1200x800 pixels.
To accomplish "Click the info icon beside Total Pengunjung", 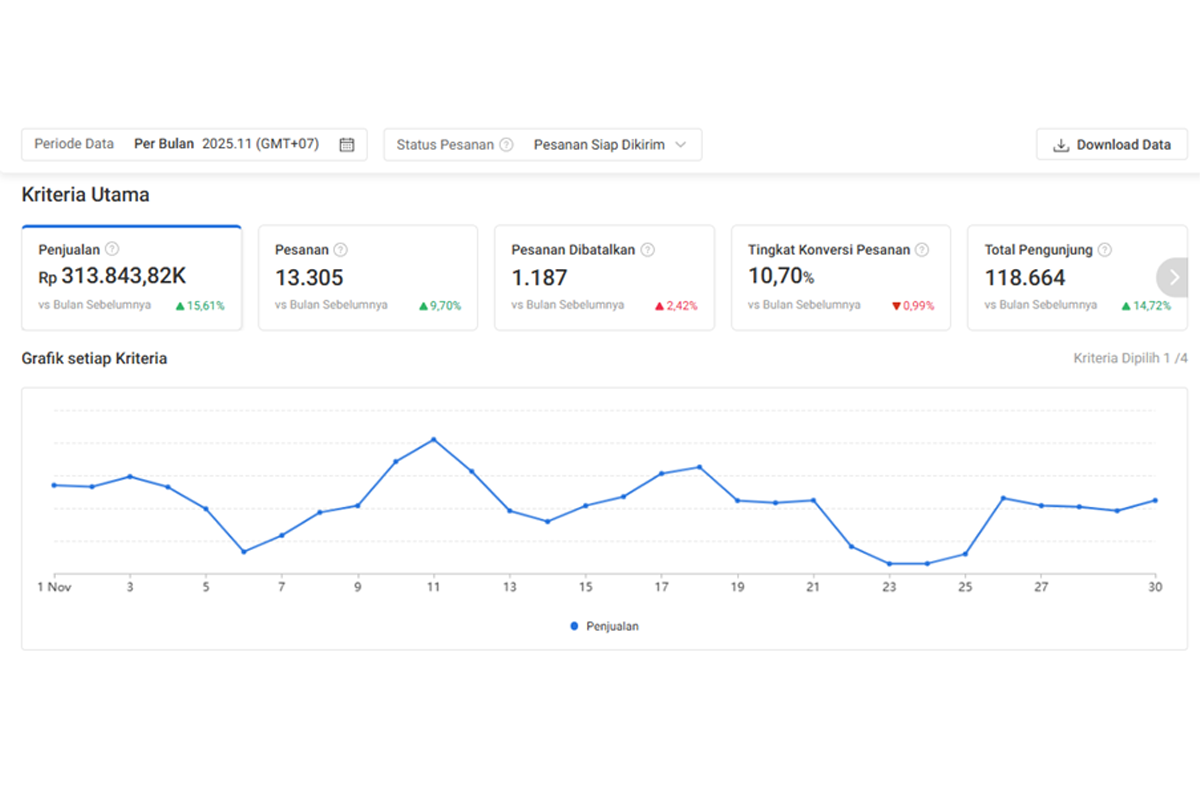I will click(x=1104, y=250).
